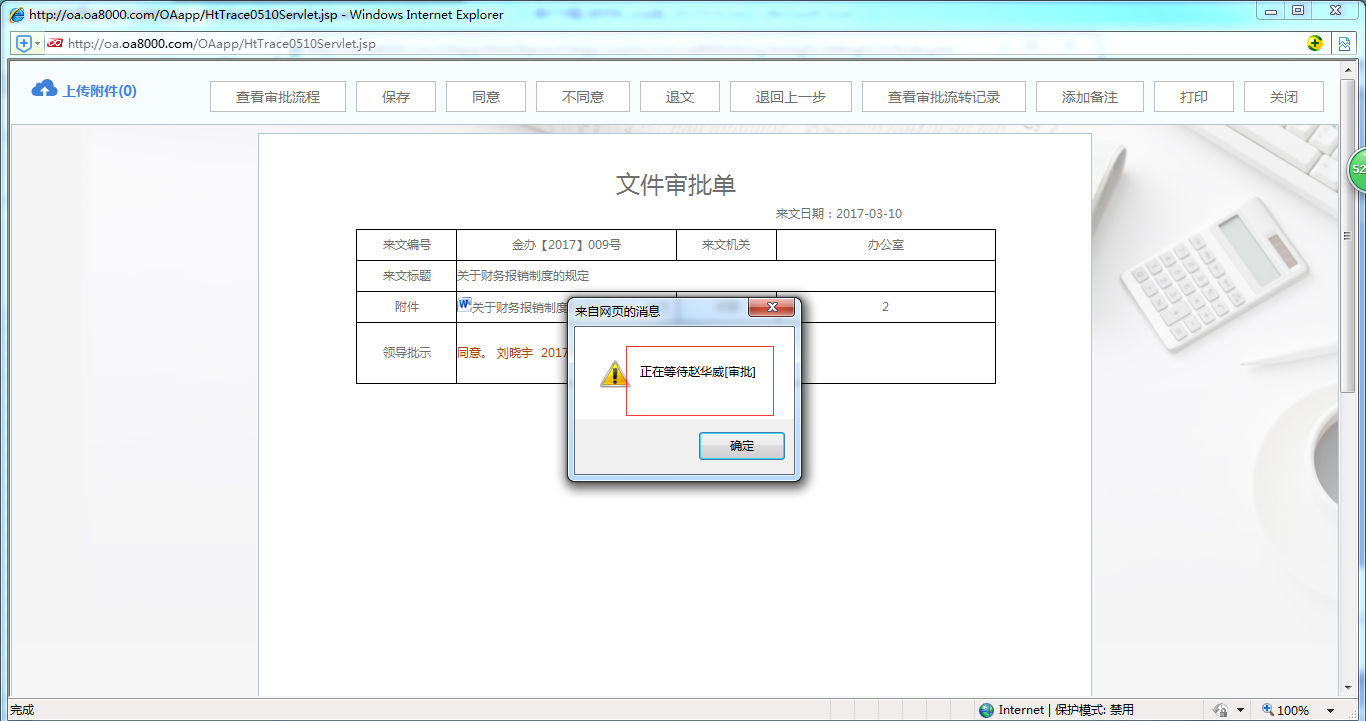Click the 关闭 toolbar button

[1284, 97]
